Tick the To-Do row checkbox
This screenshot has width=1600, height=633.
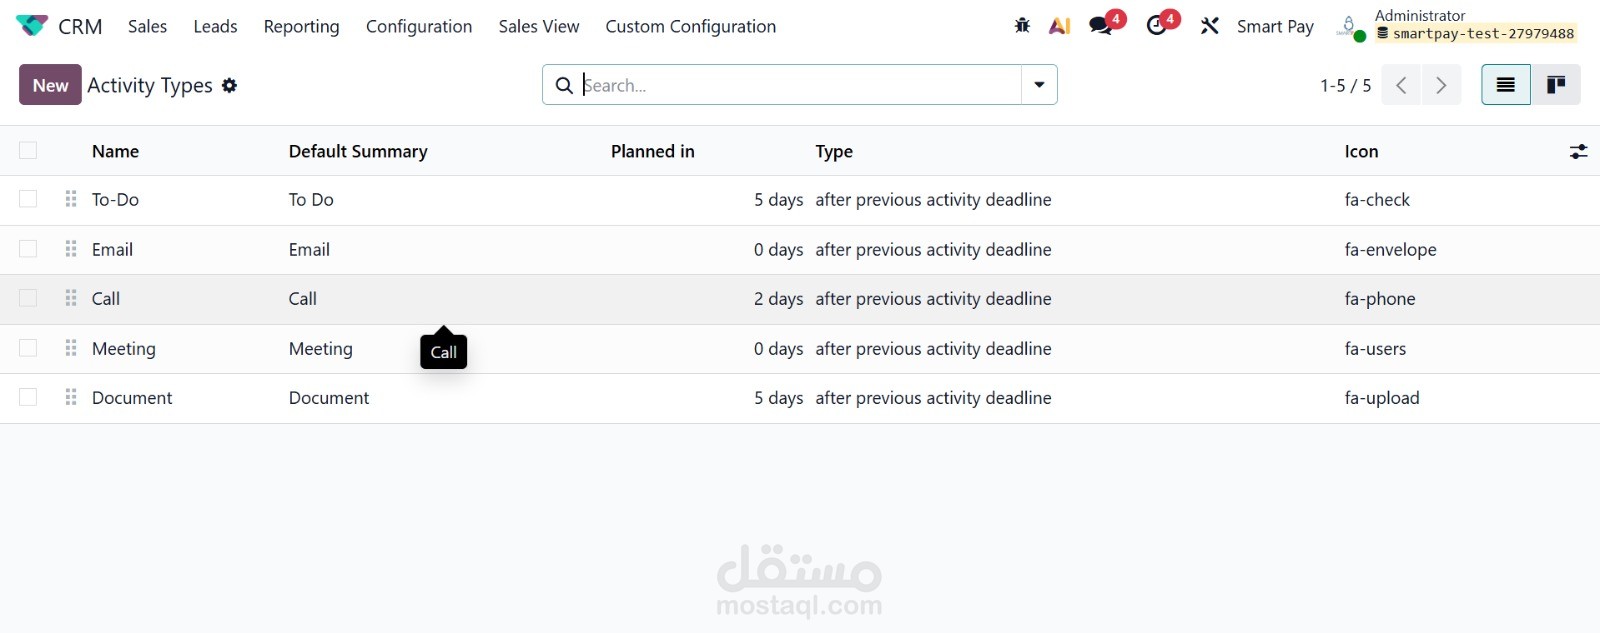28,199
